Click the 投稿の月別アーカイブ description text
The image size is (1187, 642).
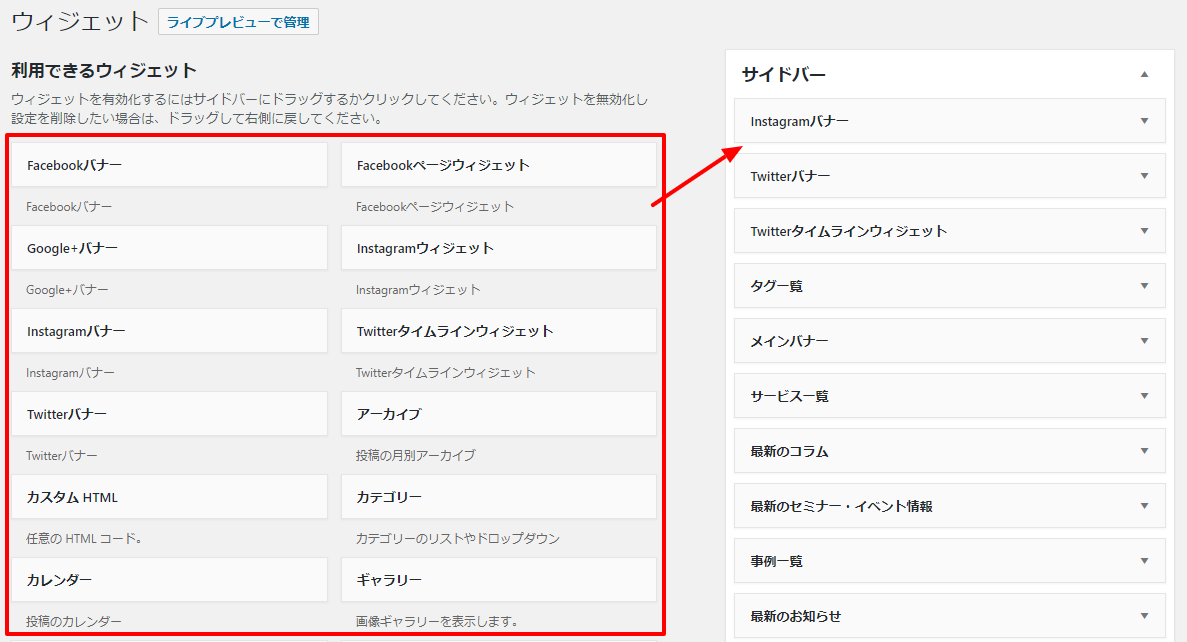(416, 455)
